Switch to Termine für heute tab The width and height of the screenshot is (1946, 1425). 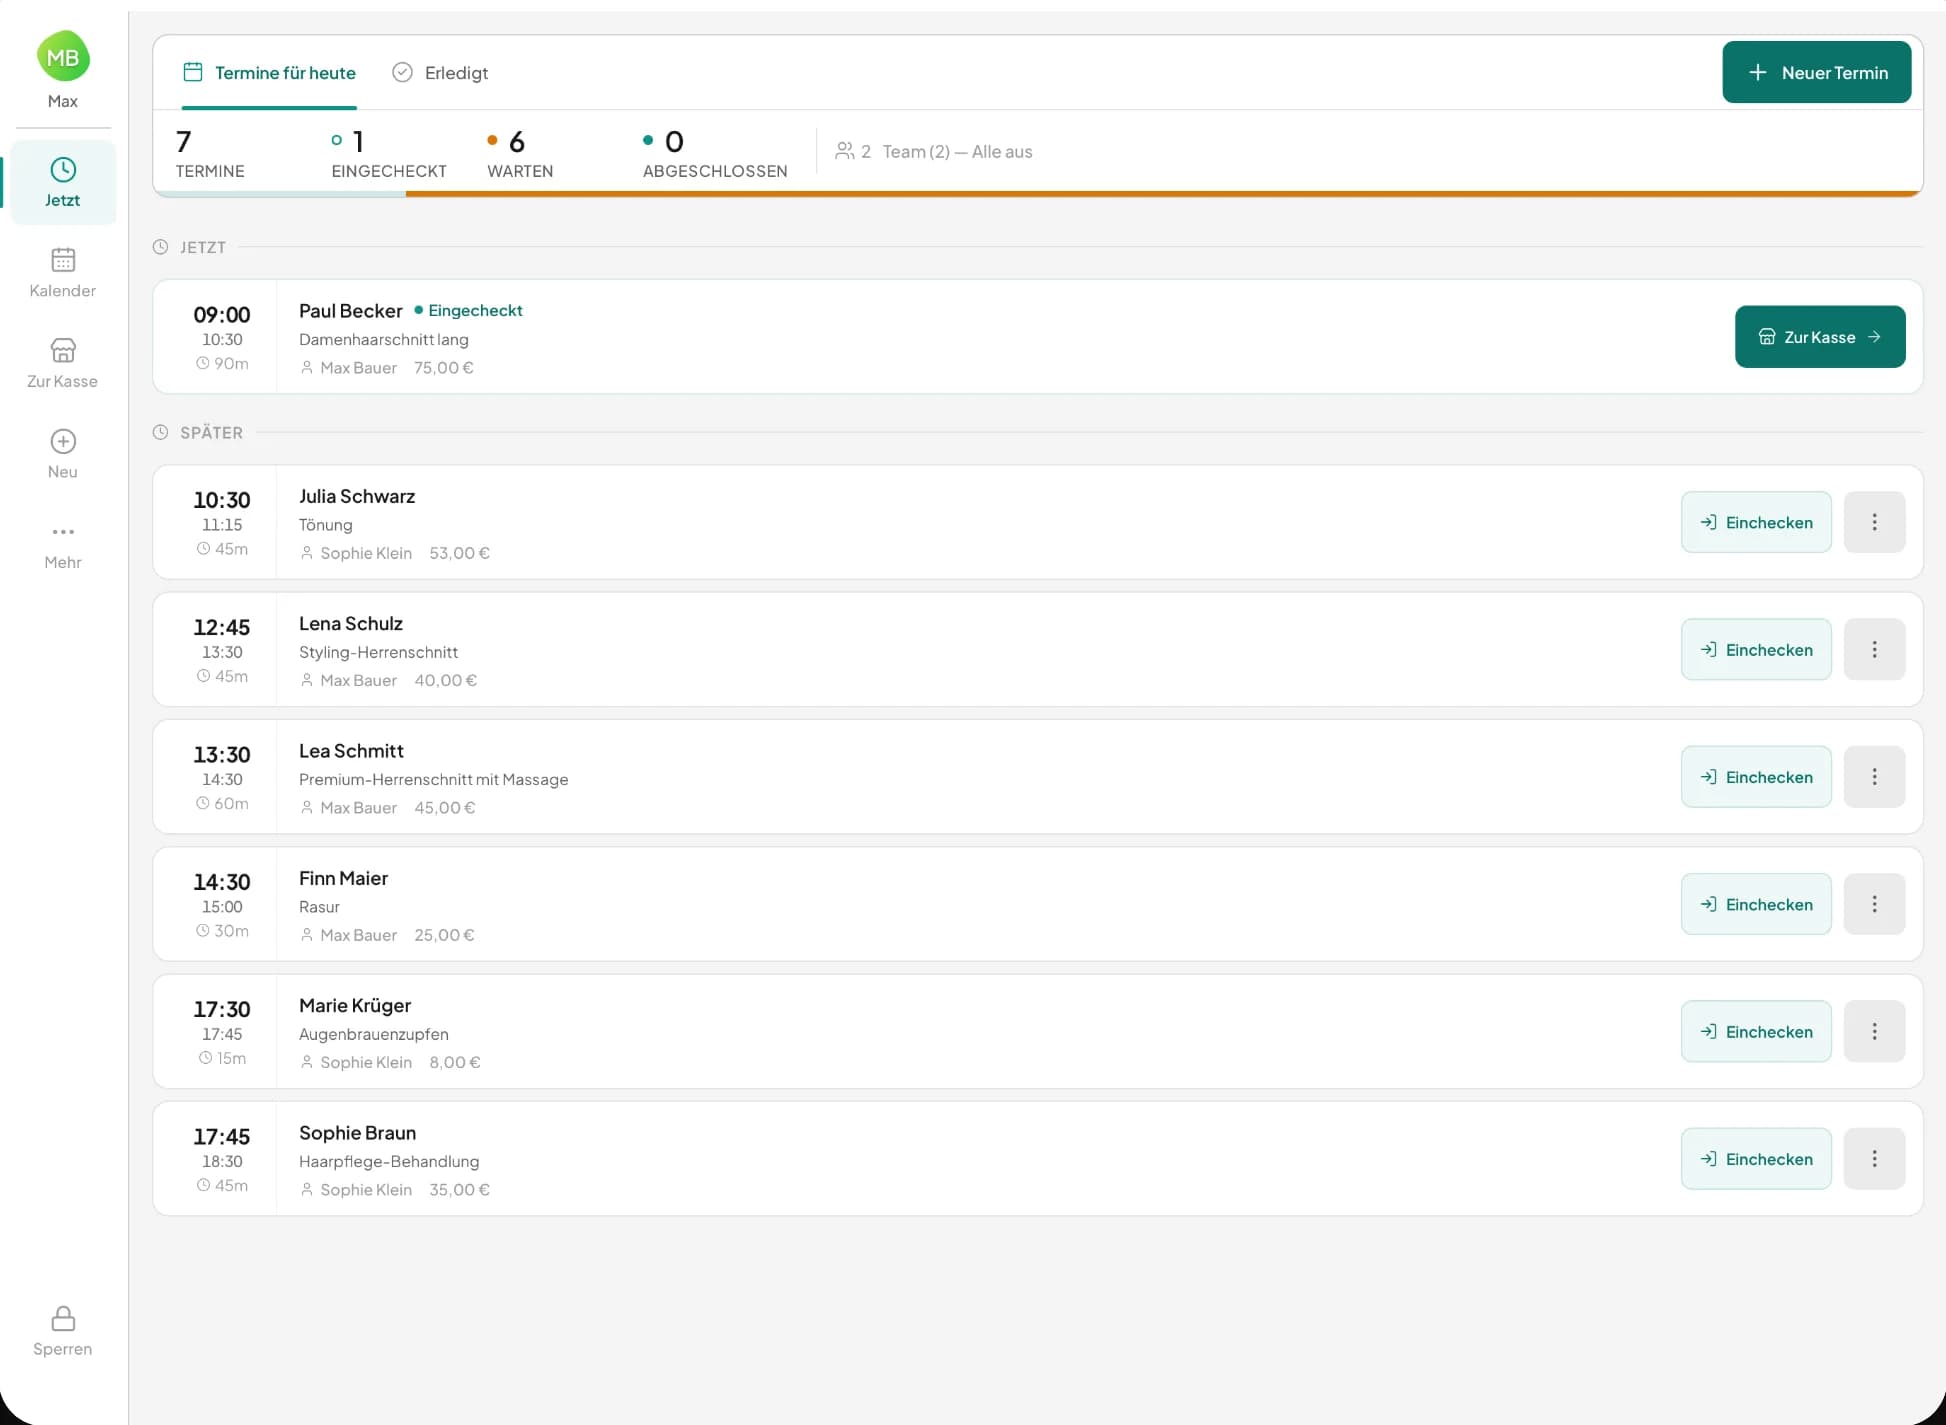(x=269, y=72)
